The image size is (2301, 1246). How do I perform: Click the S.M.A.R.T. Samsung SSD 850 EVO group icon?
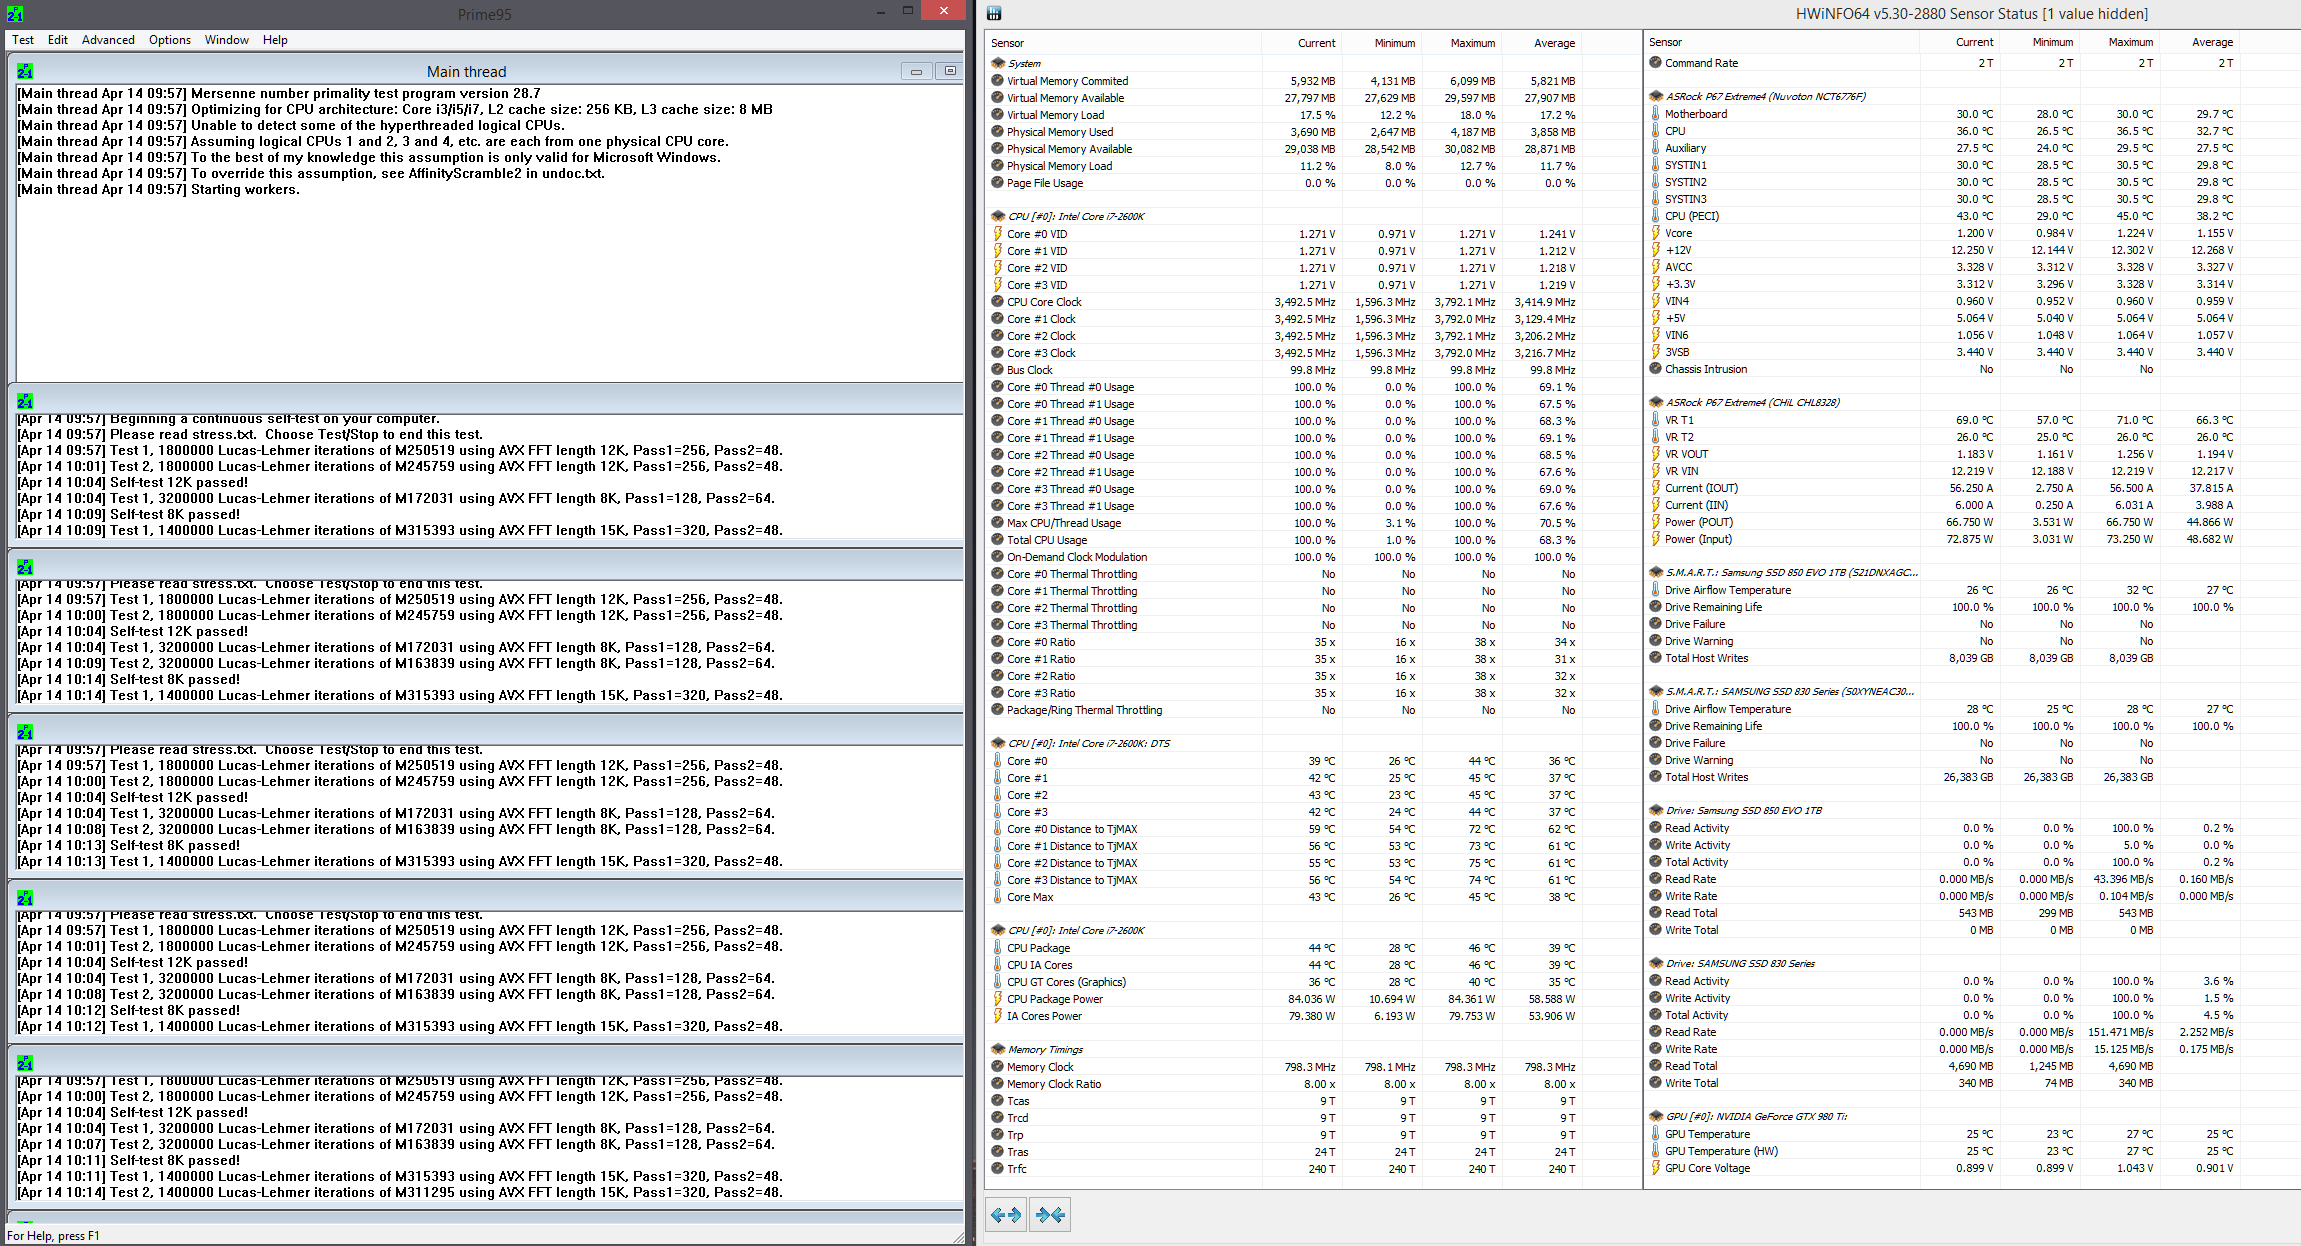pyautogui.click(x=1656, y=572)
